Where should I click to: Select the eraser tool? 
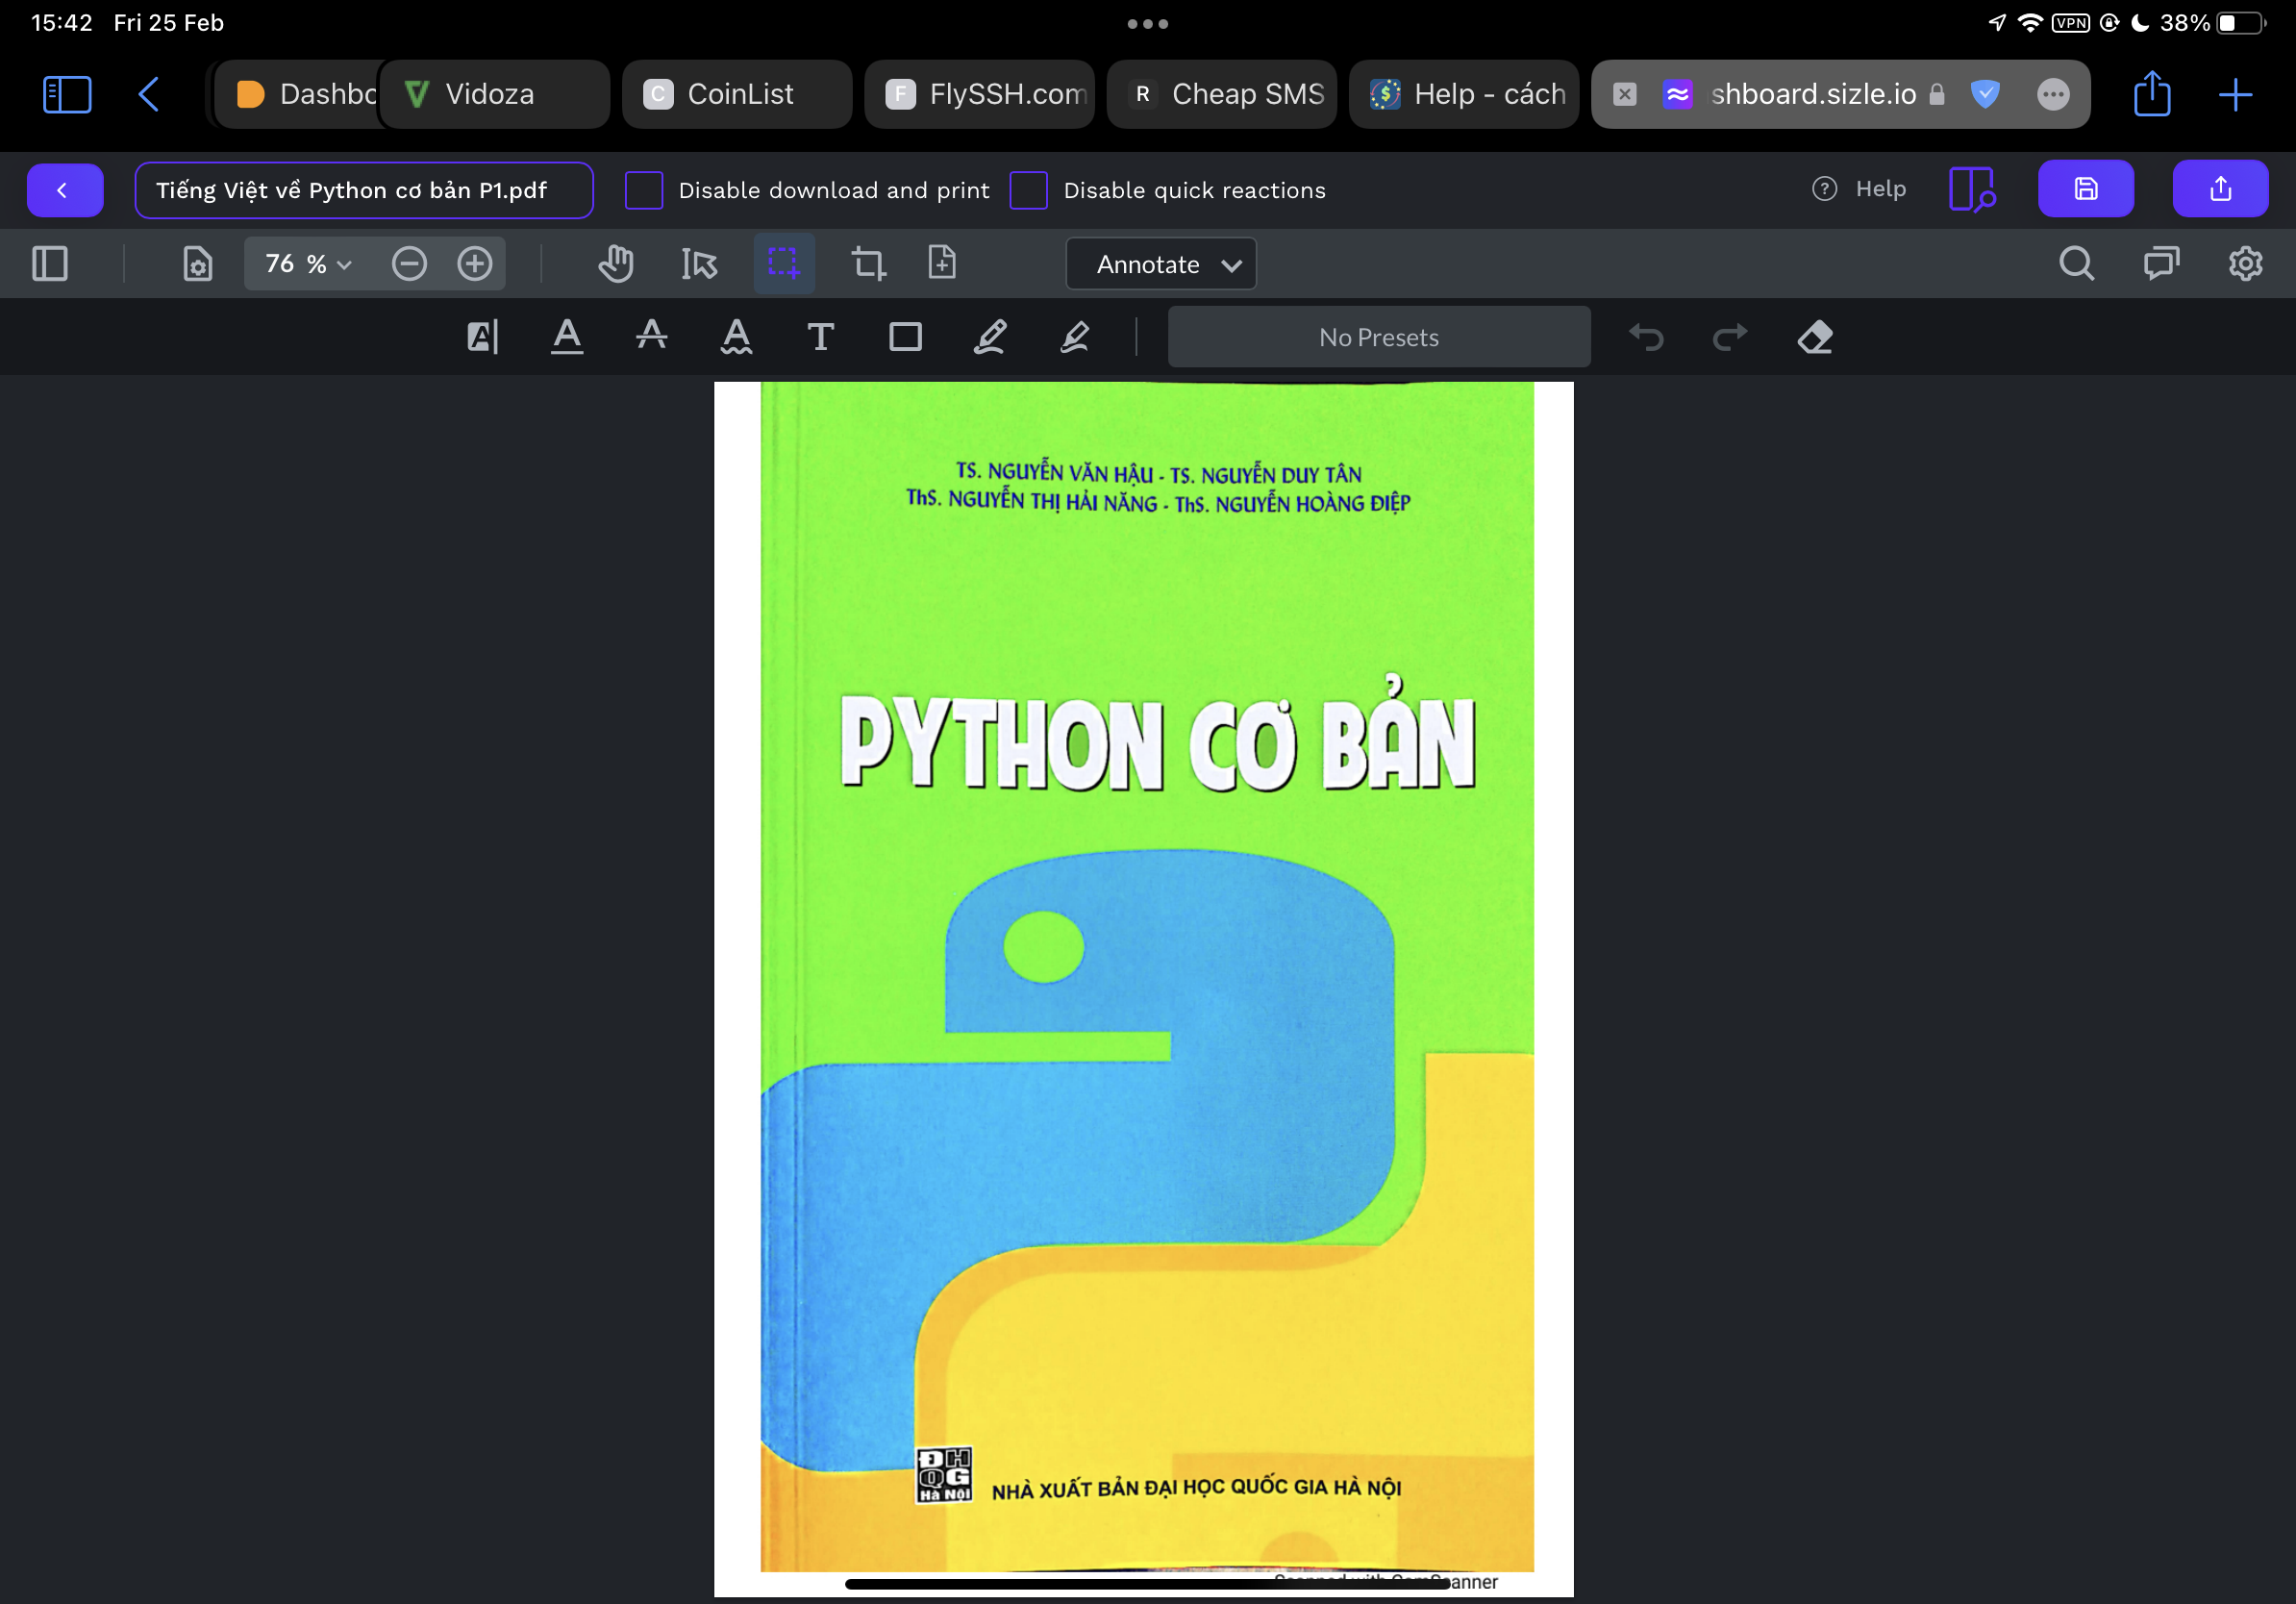1815,337
